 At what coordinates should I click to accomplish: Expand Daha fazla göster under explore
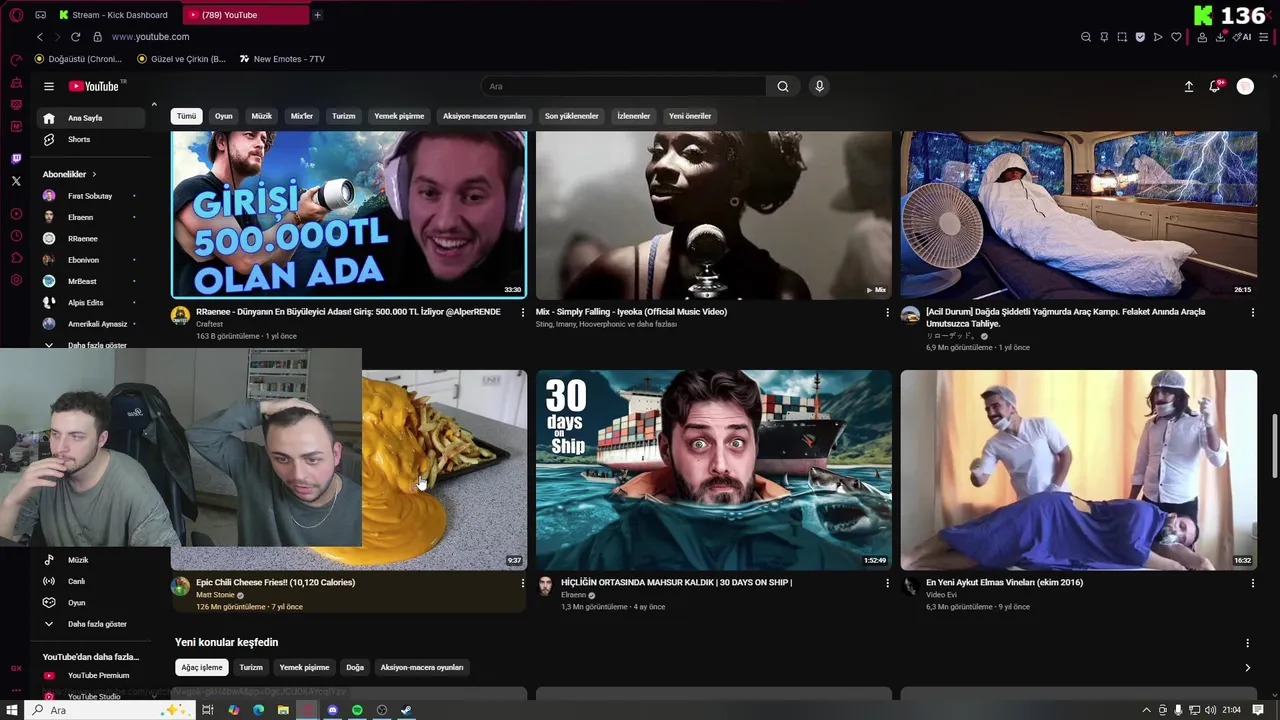90,624
